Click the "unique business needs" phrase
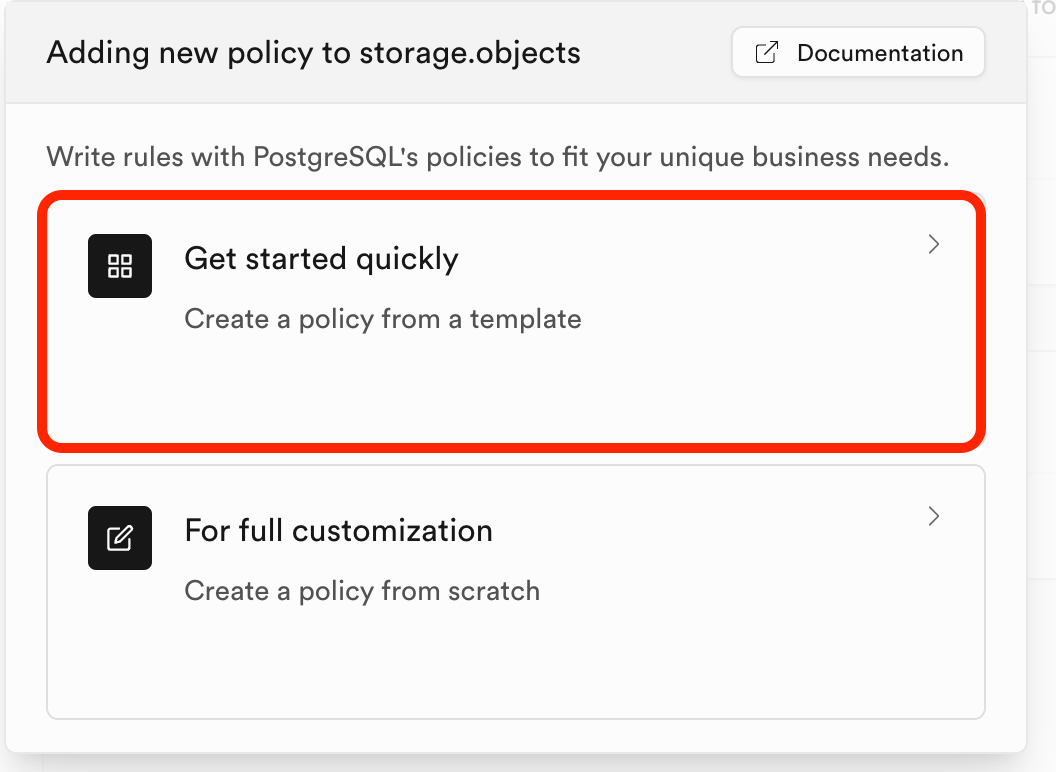 point(806,157)
